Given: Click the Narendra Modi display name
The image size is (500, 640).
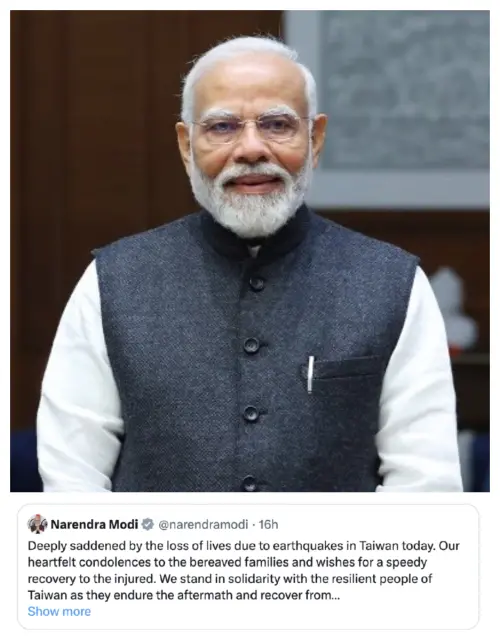Looking at the screenshot, I should [94, 524].
